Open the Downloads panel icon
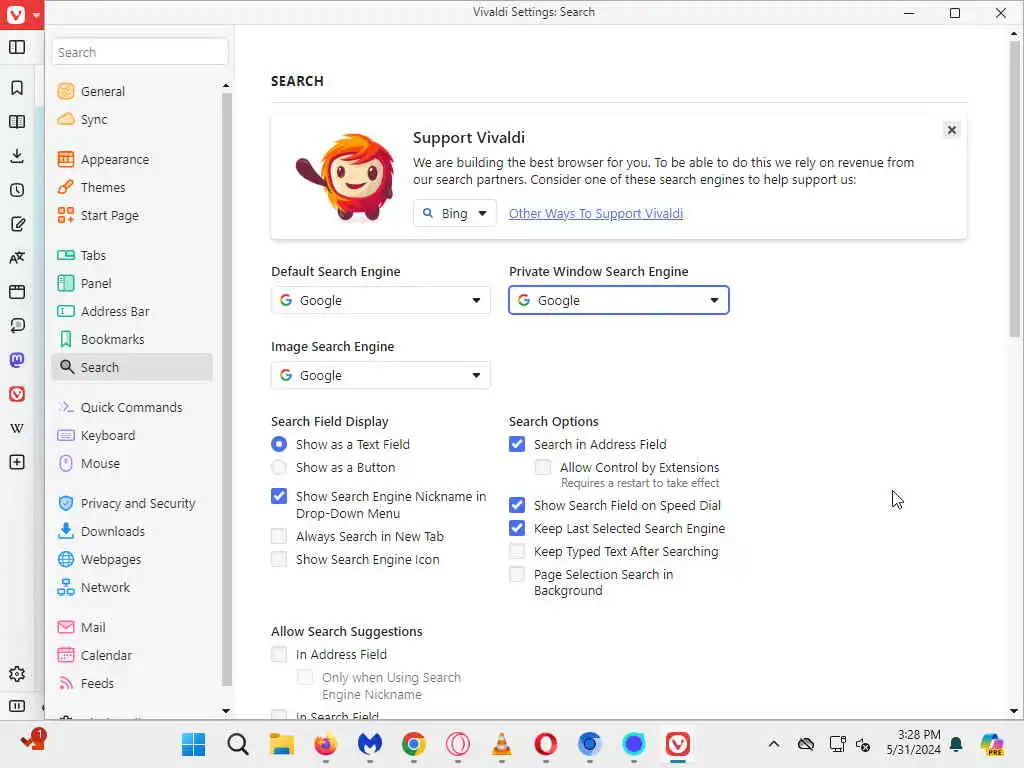This screenshot has height=768, width=1024. [17, 155]
